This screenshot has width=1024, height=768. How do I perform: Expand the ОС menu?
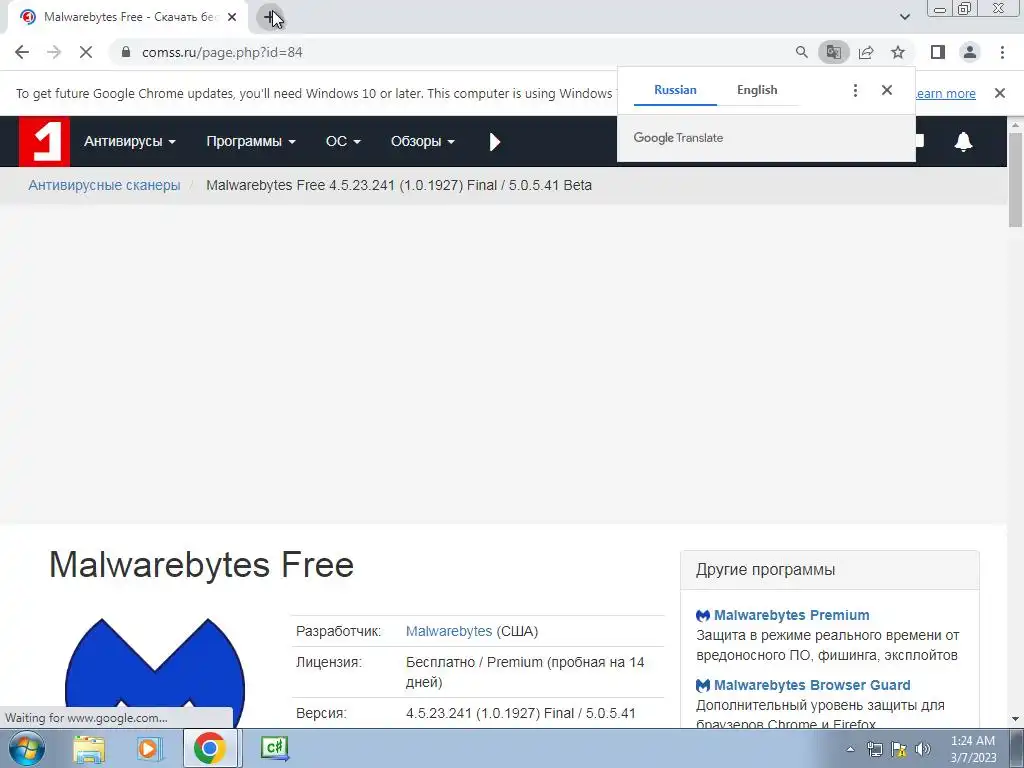coord(343,142)
